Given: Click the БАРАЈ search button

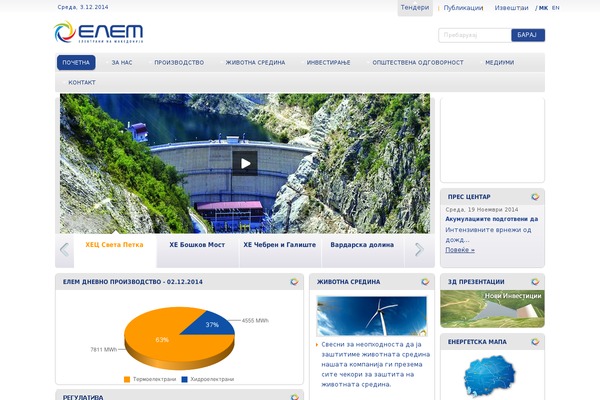Looking at the screenshot, I should coord(528,35).
